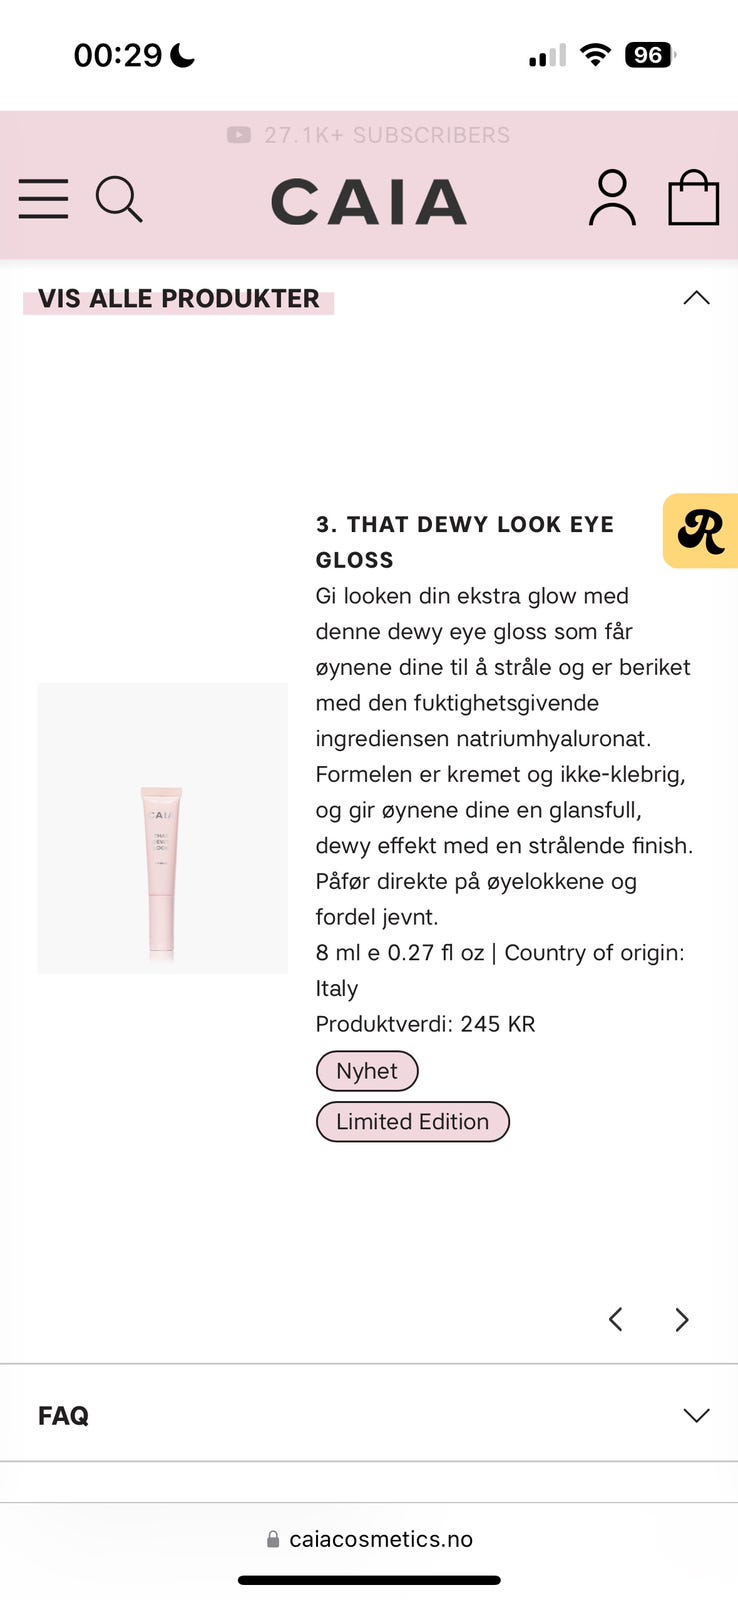Tap the yellow R rewards badge
738x1600 pixels.
701,531
